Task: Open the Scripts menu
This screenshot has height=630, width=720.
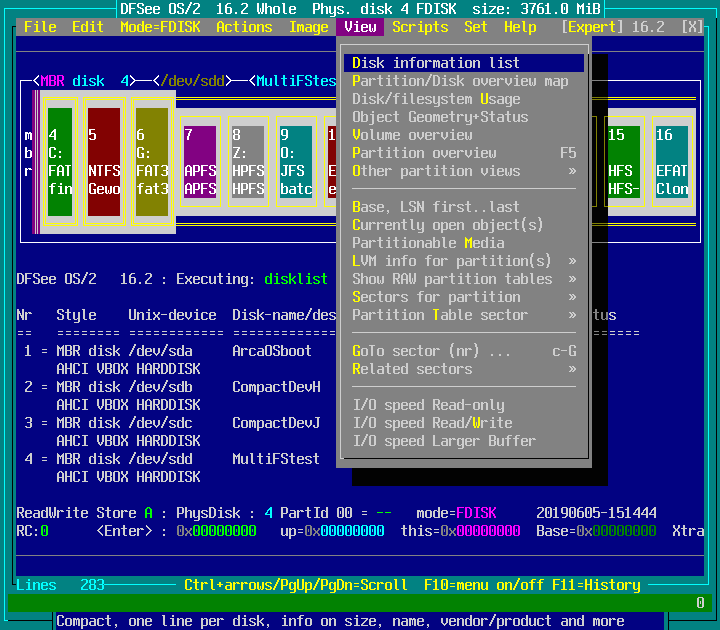Action: click(x=420, y=27)
